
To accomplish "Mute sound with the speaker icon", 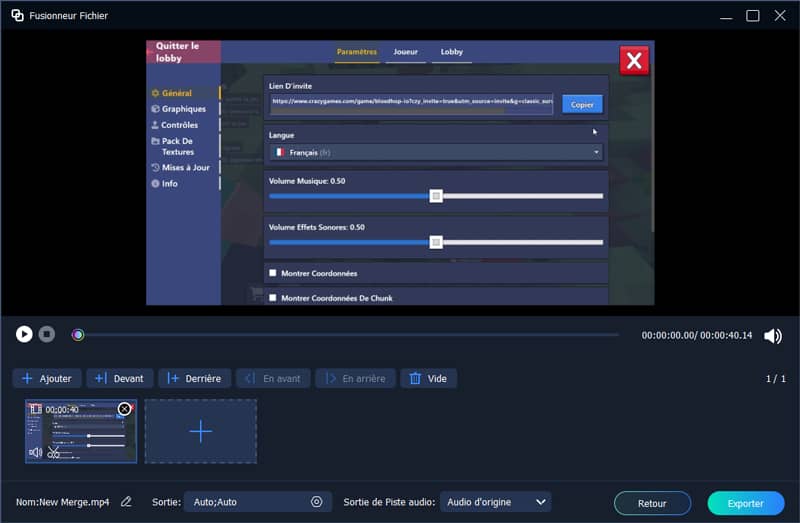I will click(772, 336).
